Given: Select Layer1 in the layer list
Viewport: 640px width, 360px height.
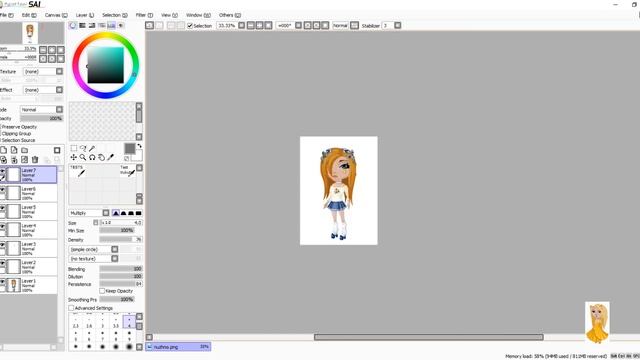Looking at the screenshot, I should pos(29,285).
